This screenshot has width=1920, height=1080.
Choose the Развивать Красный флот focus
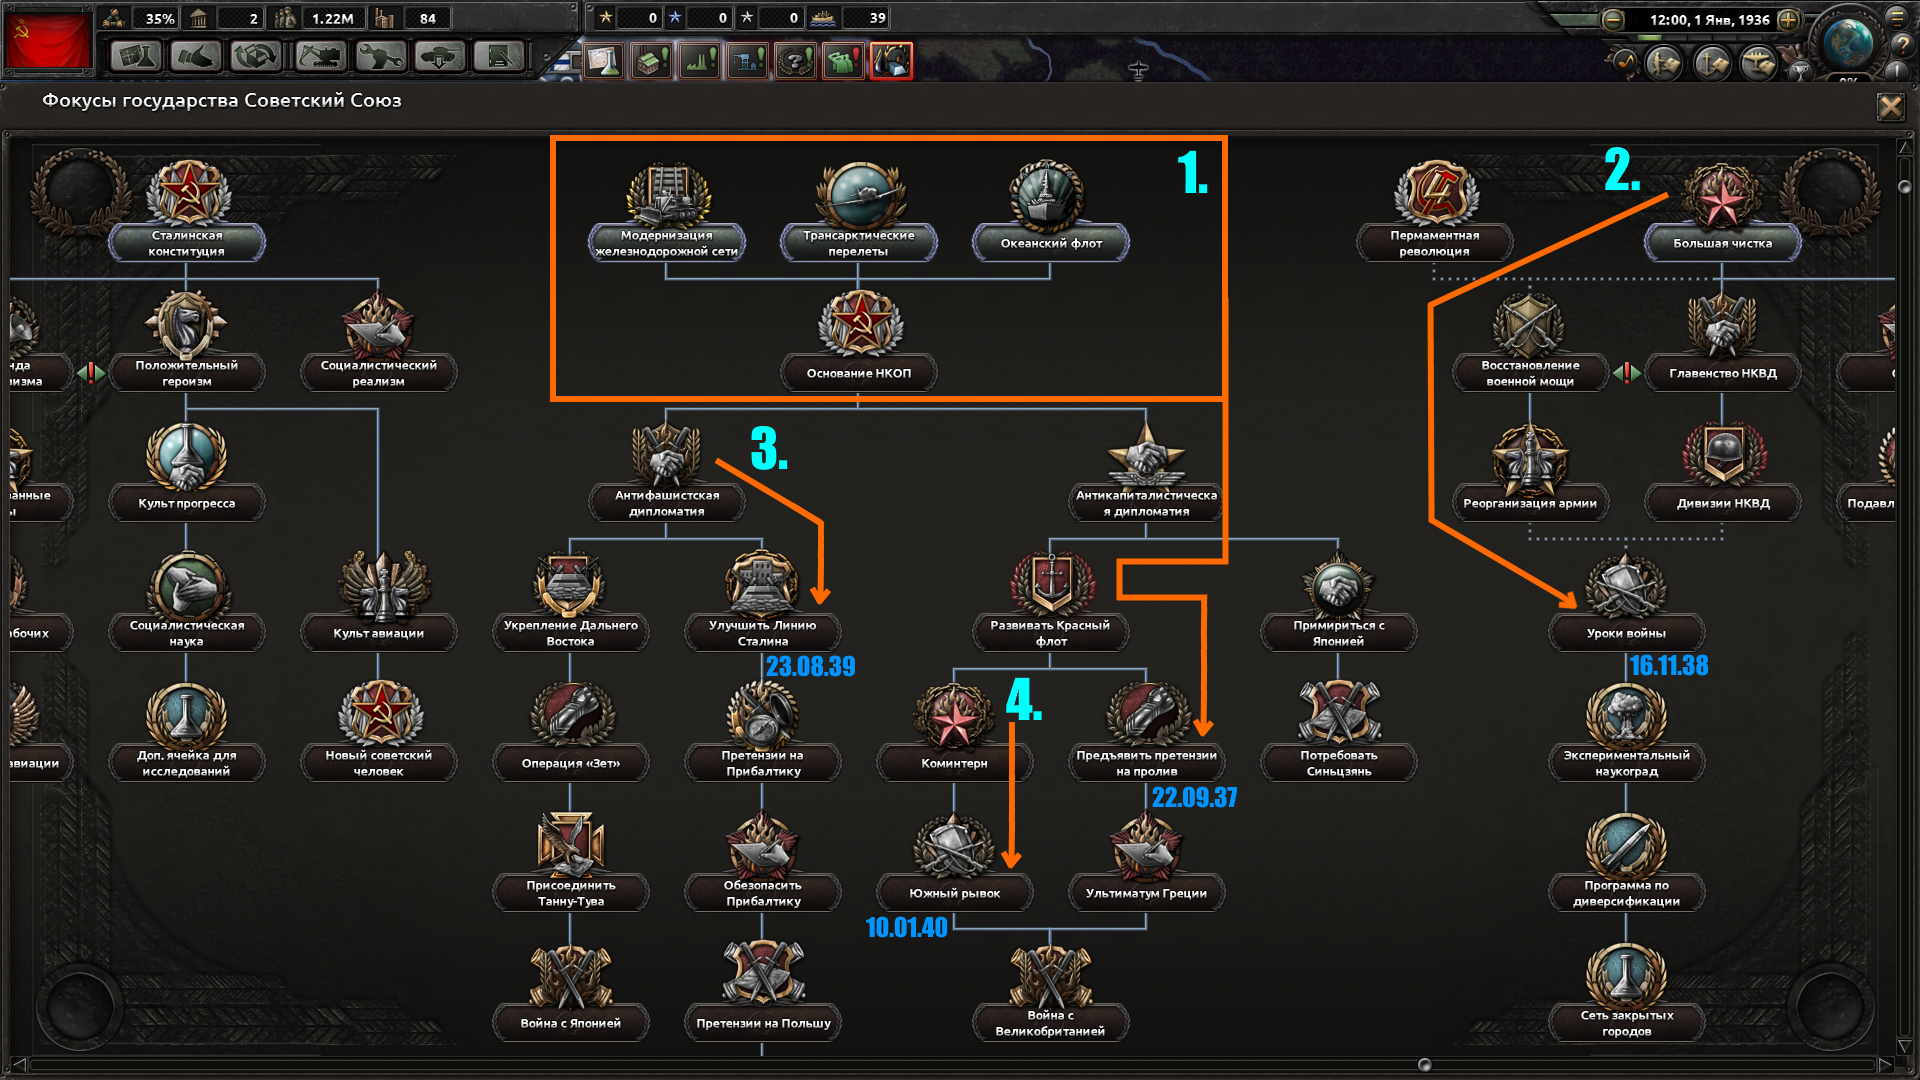1051,601
